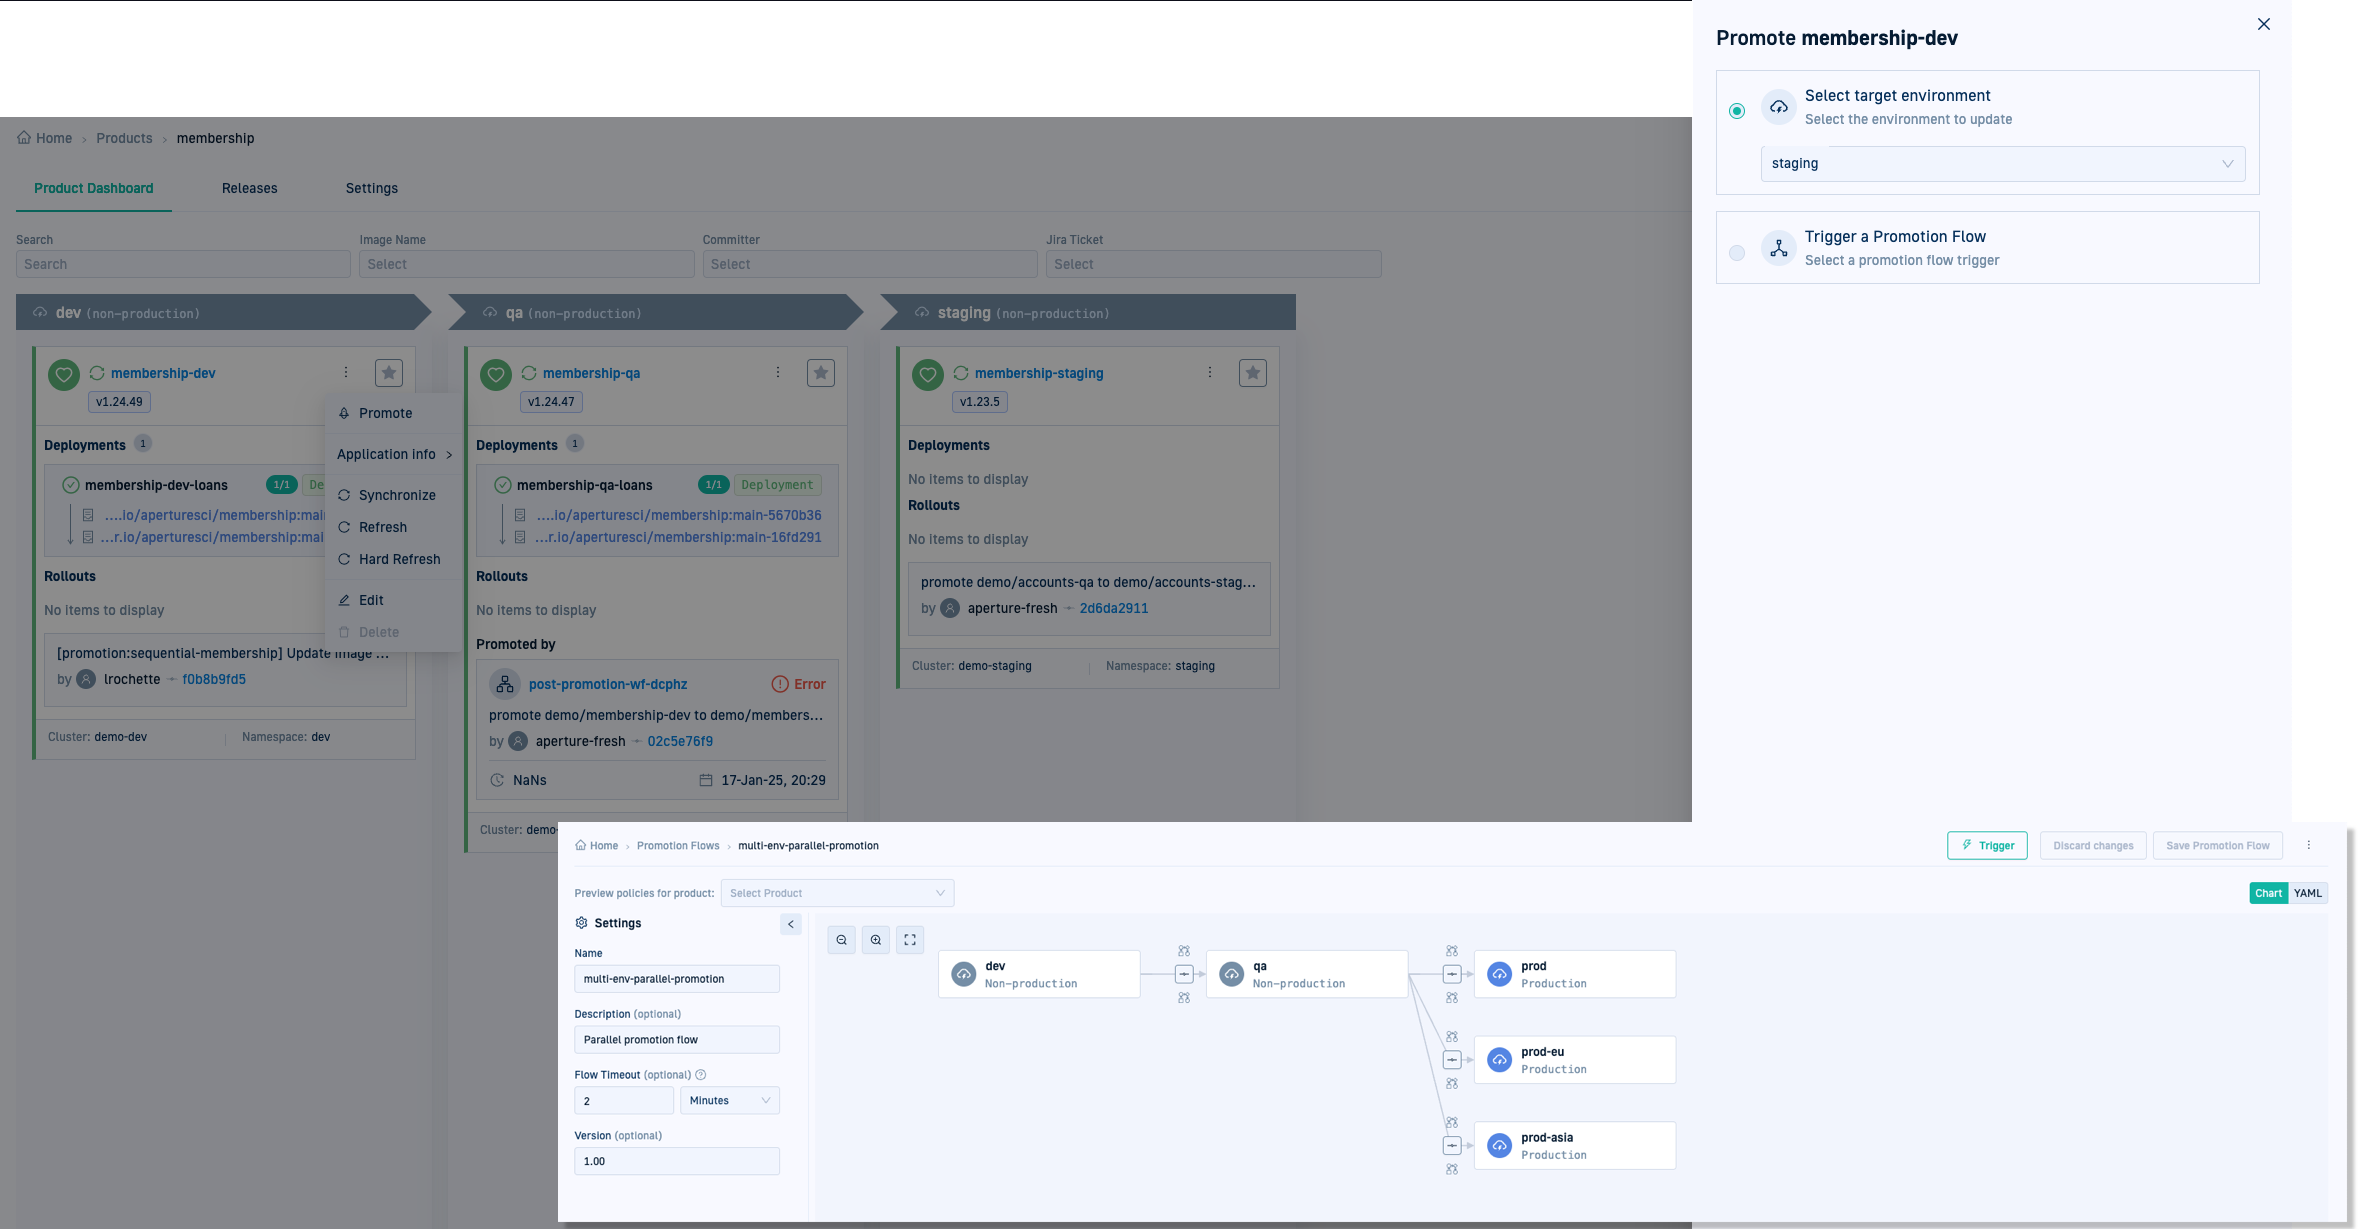
Task: Star the membership-qa application card
Action: 820,373
